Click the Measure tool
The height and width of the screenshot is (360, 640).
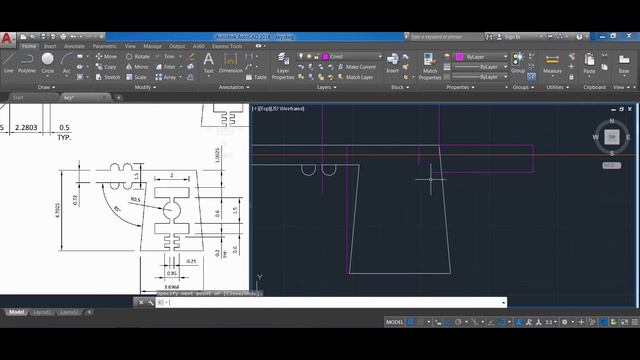tap(552, 63)
